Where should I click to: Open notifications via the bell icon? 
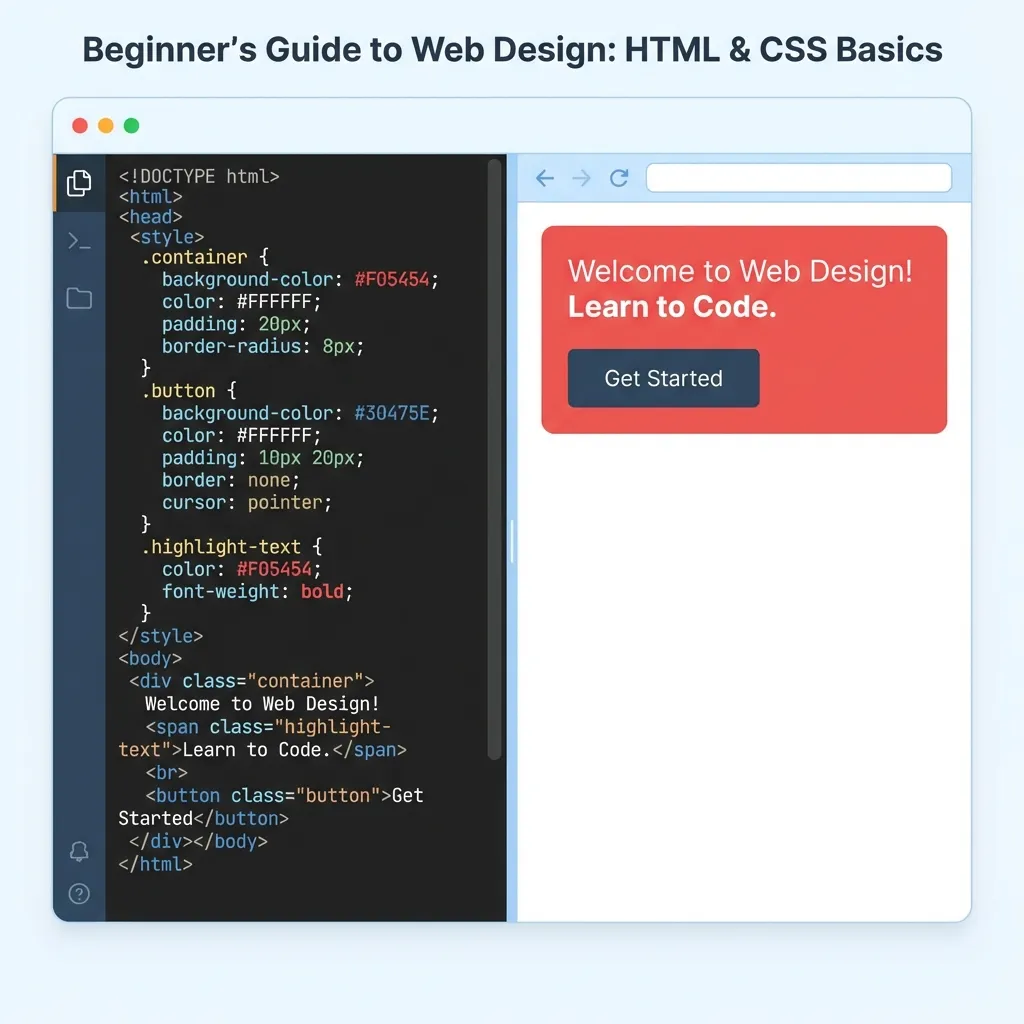(79, 850)
